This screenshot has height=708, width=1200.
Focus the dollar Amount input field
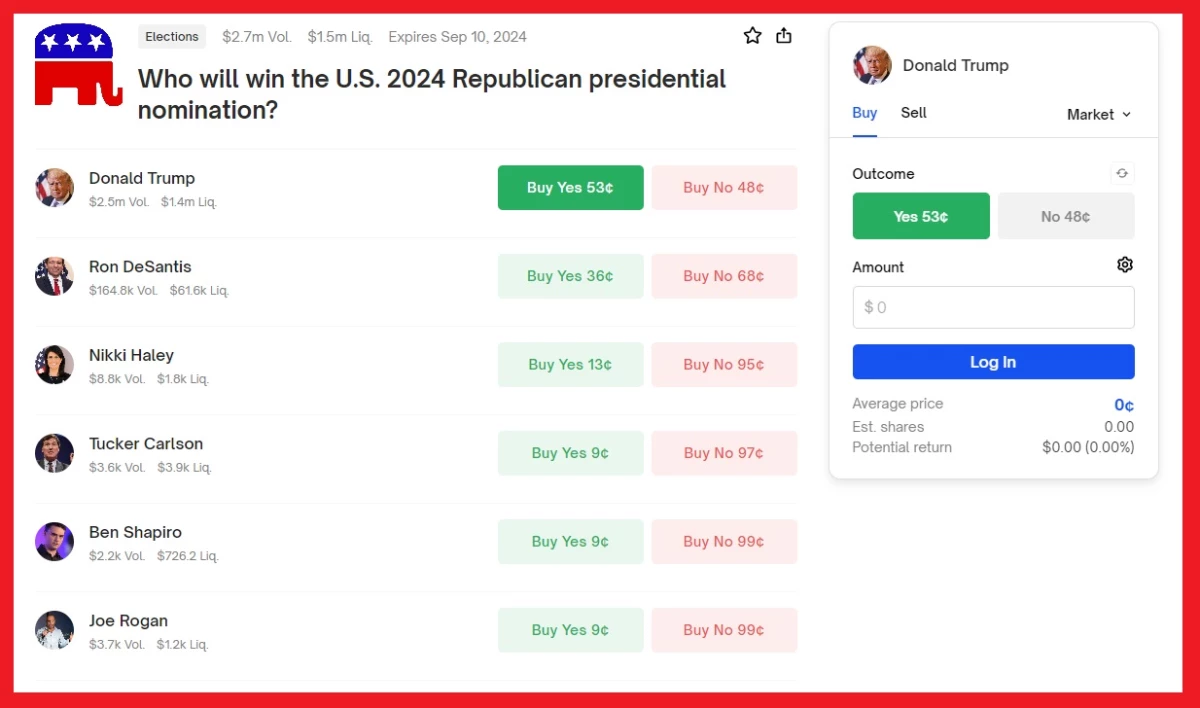[993, 307]
